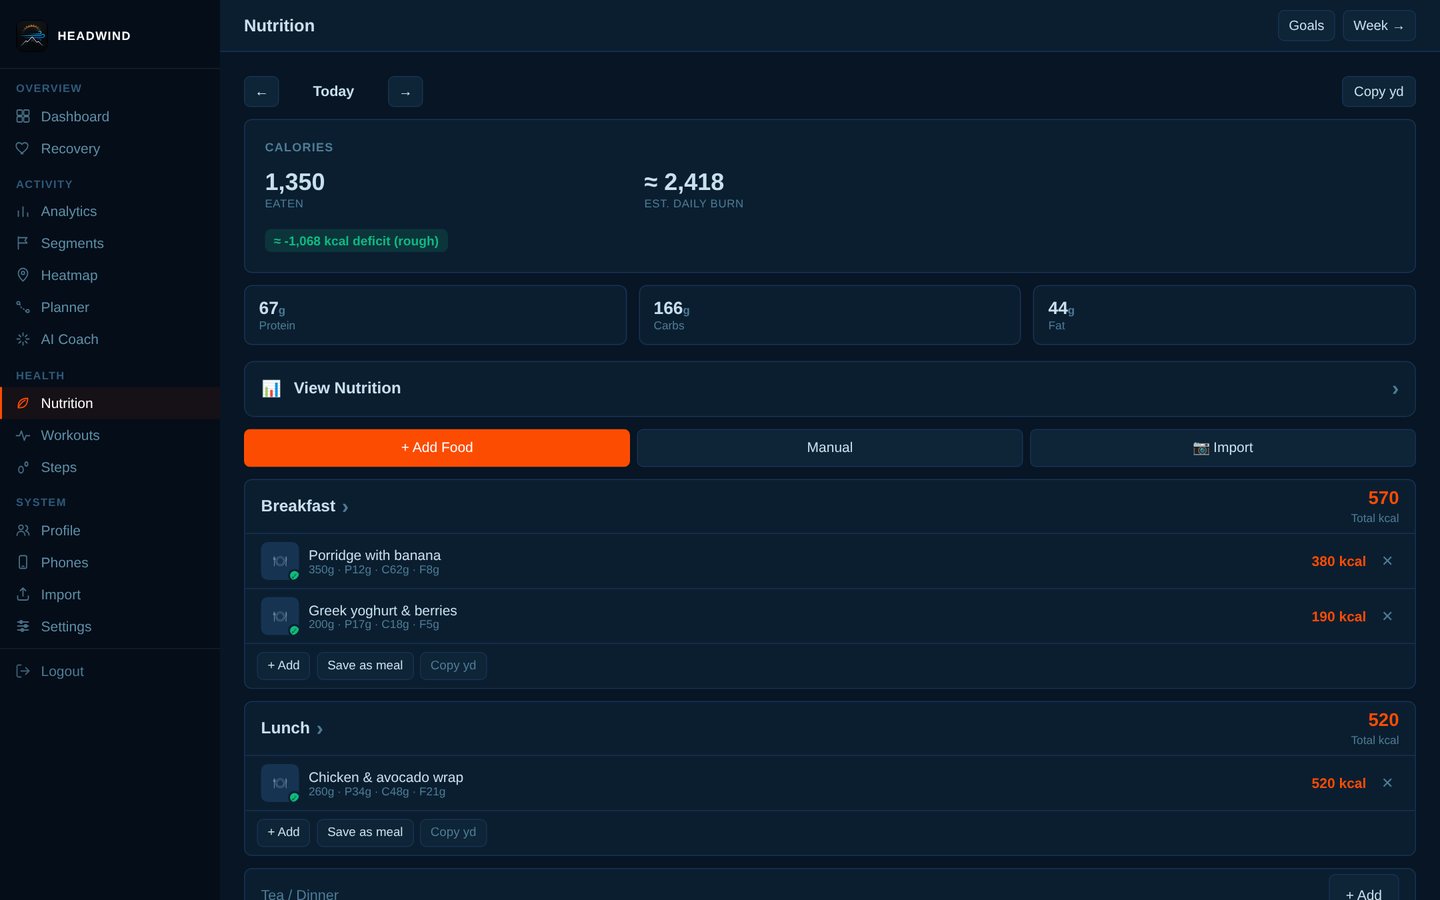Click the Settings sliders icon
The image size is (1440, 900).
pos(23,627)
